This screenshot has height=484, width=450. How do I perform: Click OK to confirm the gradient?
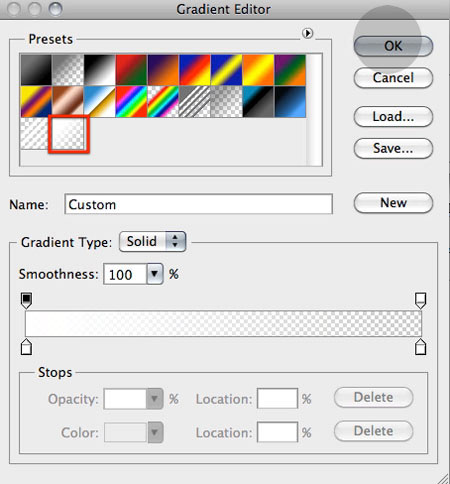(393, 46)
